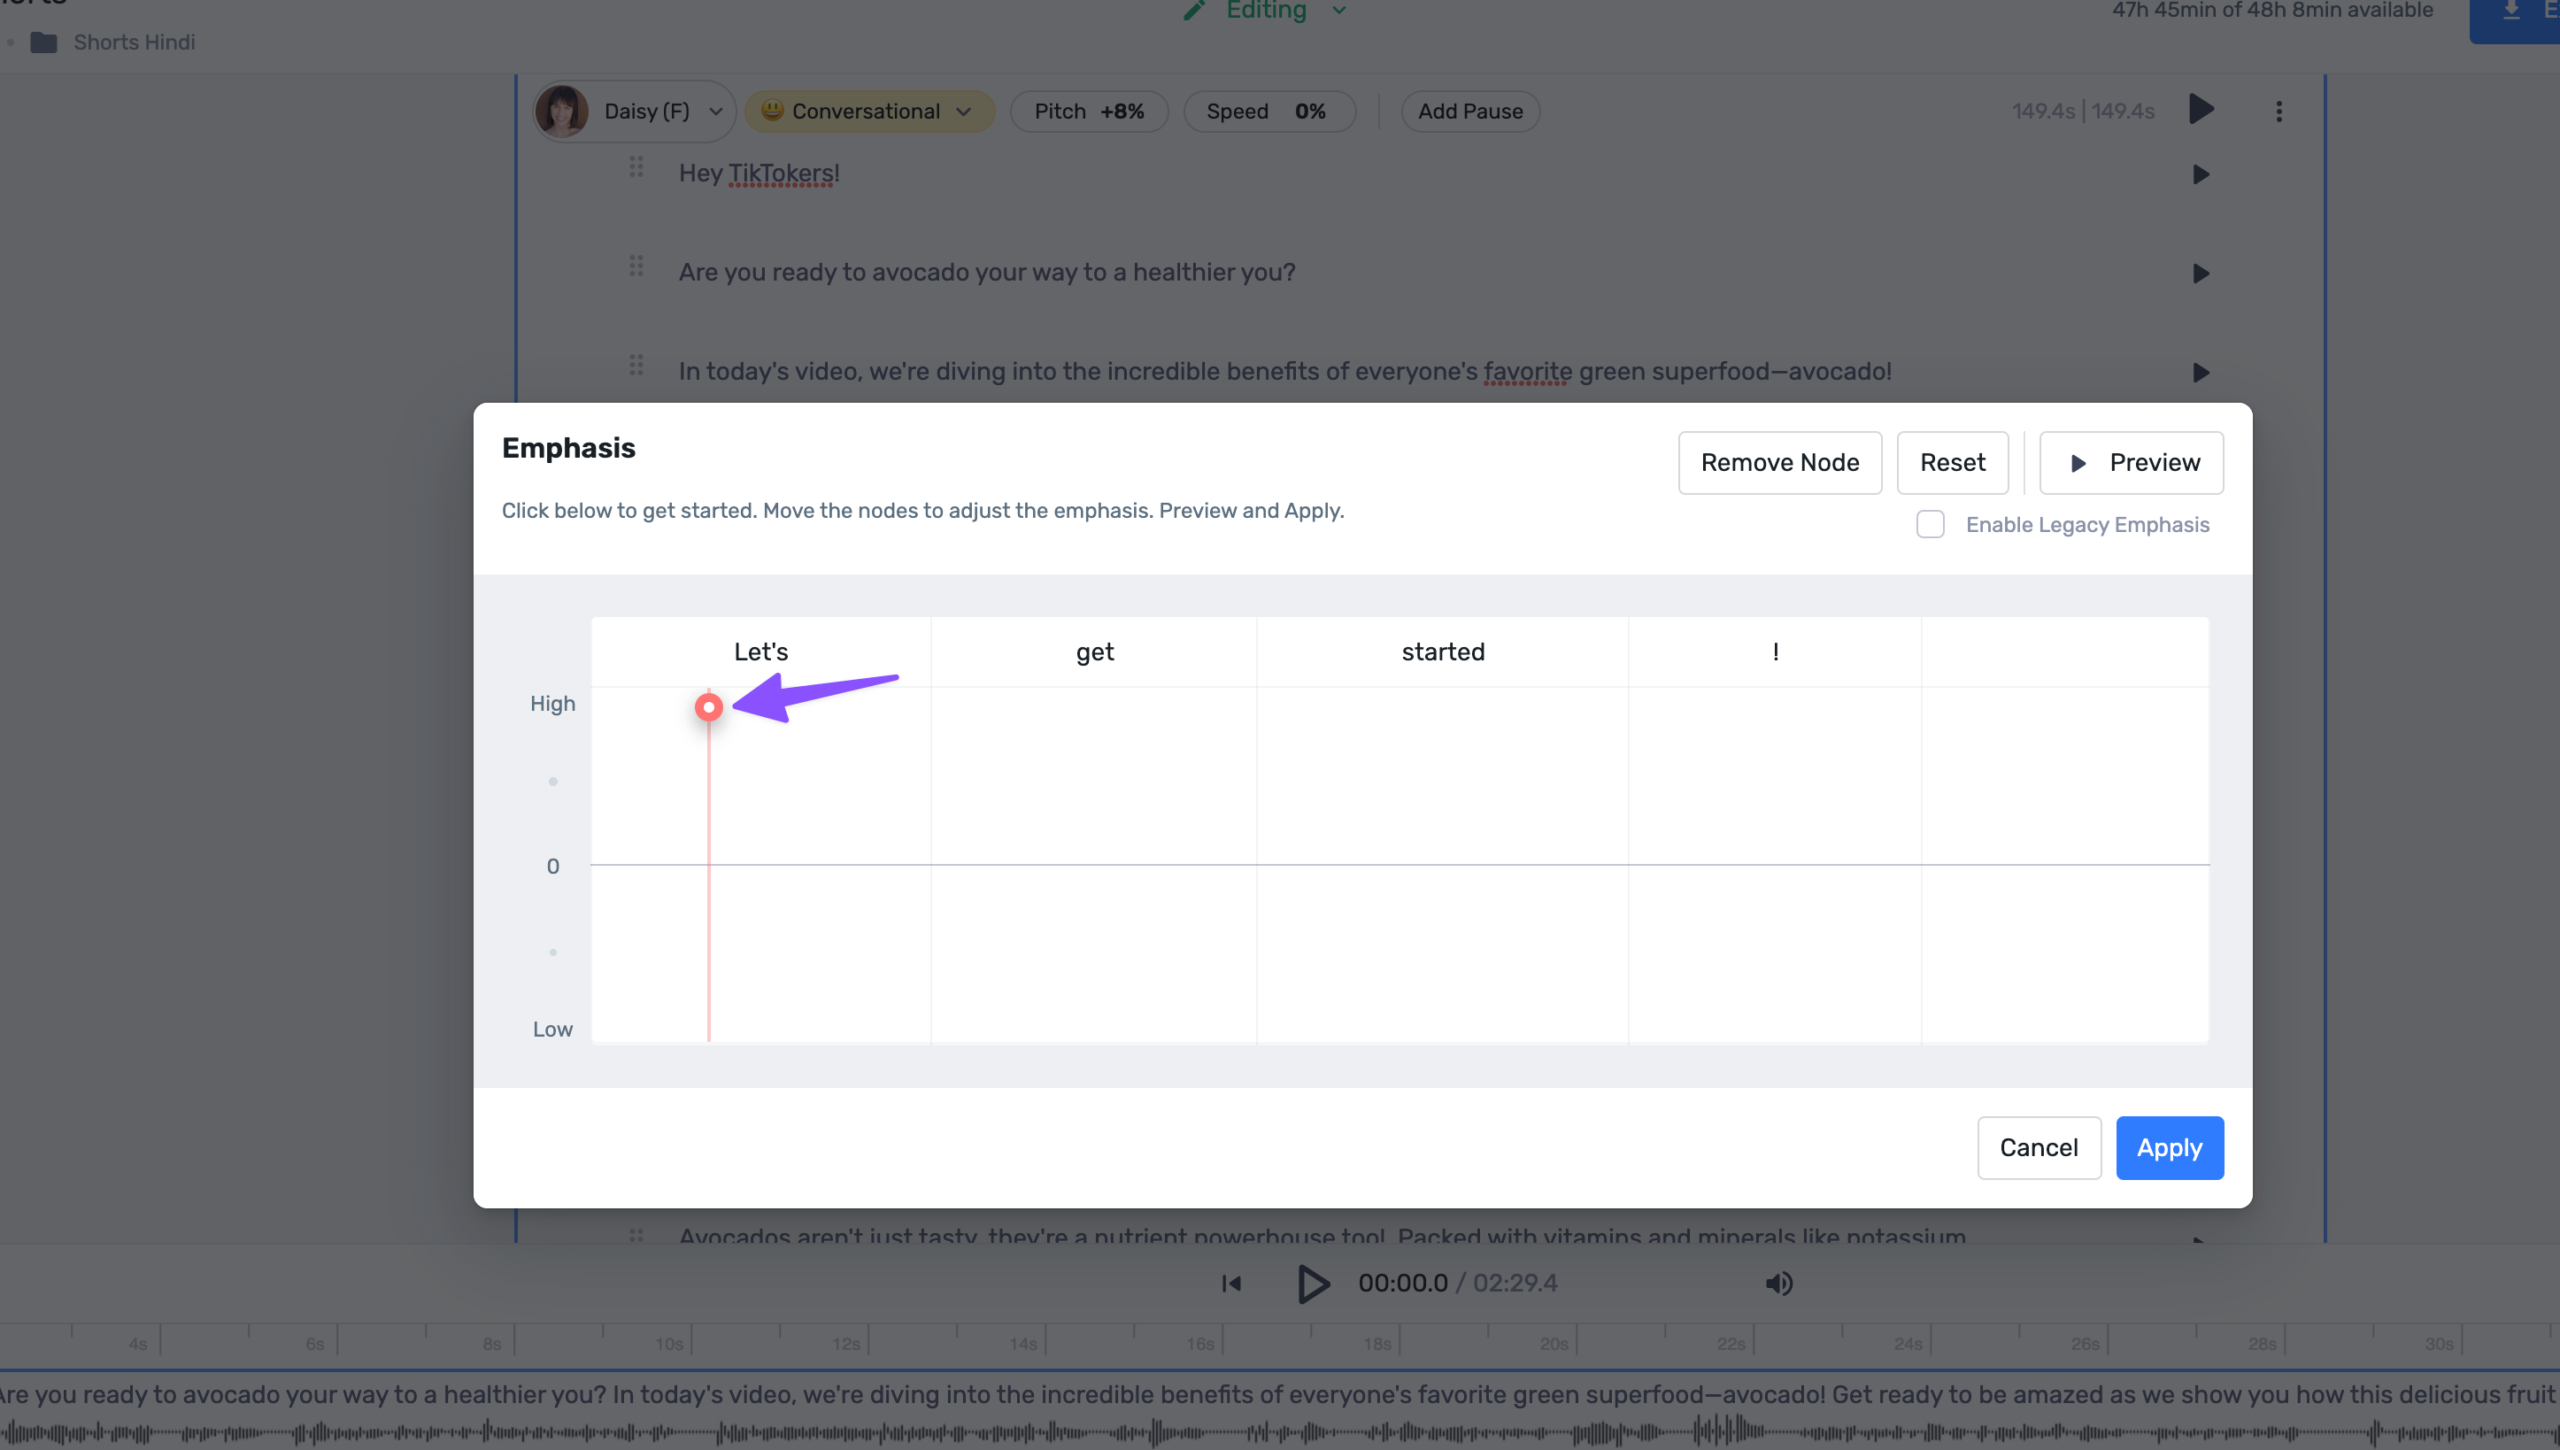Enable Legacy Emphasis checkbox

(1930, 524)
